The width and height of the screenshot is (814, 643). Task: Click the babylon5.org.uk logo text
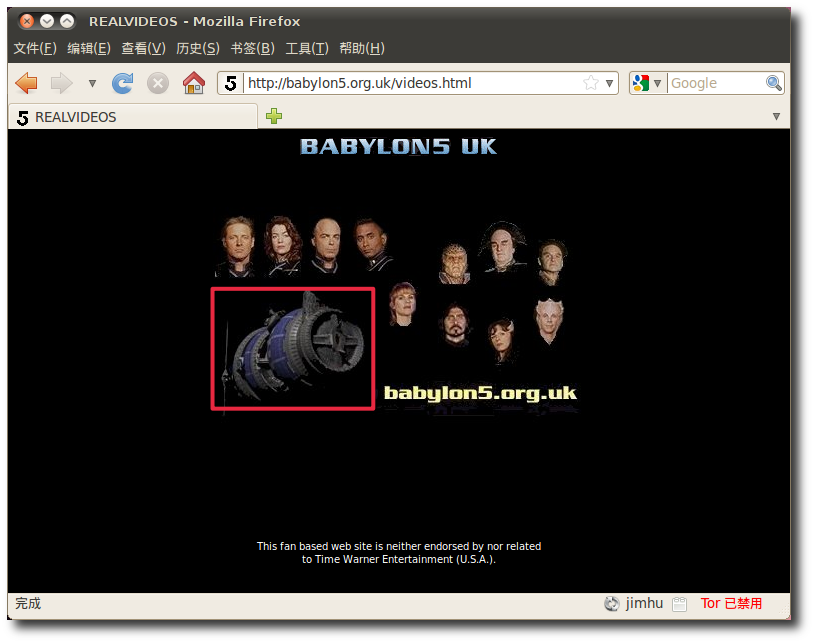[480, 393]
